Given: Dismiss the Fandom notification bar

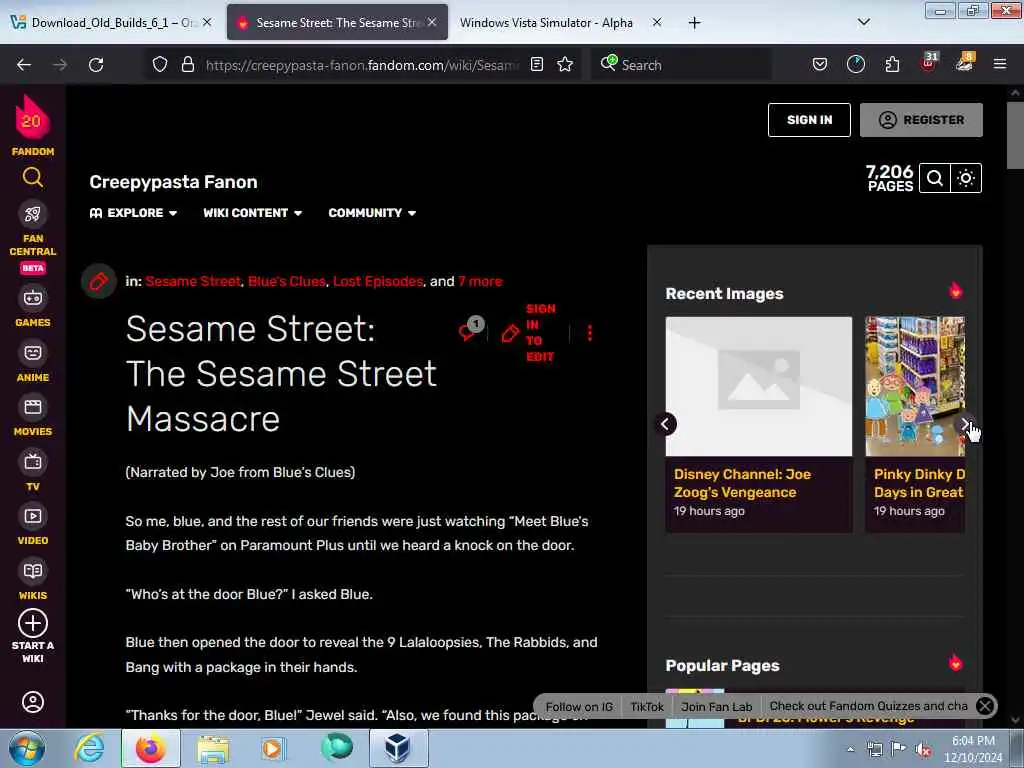Looking at the screenshot, I should pyautogui.click(x=985, y=706).
